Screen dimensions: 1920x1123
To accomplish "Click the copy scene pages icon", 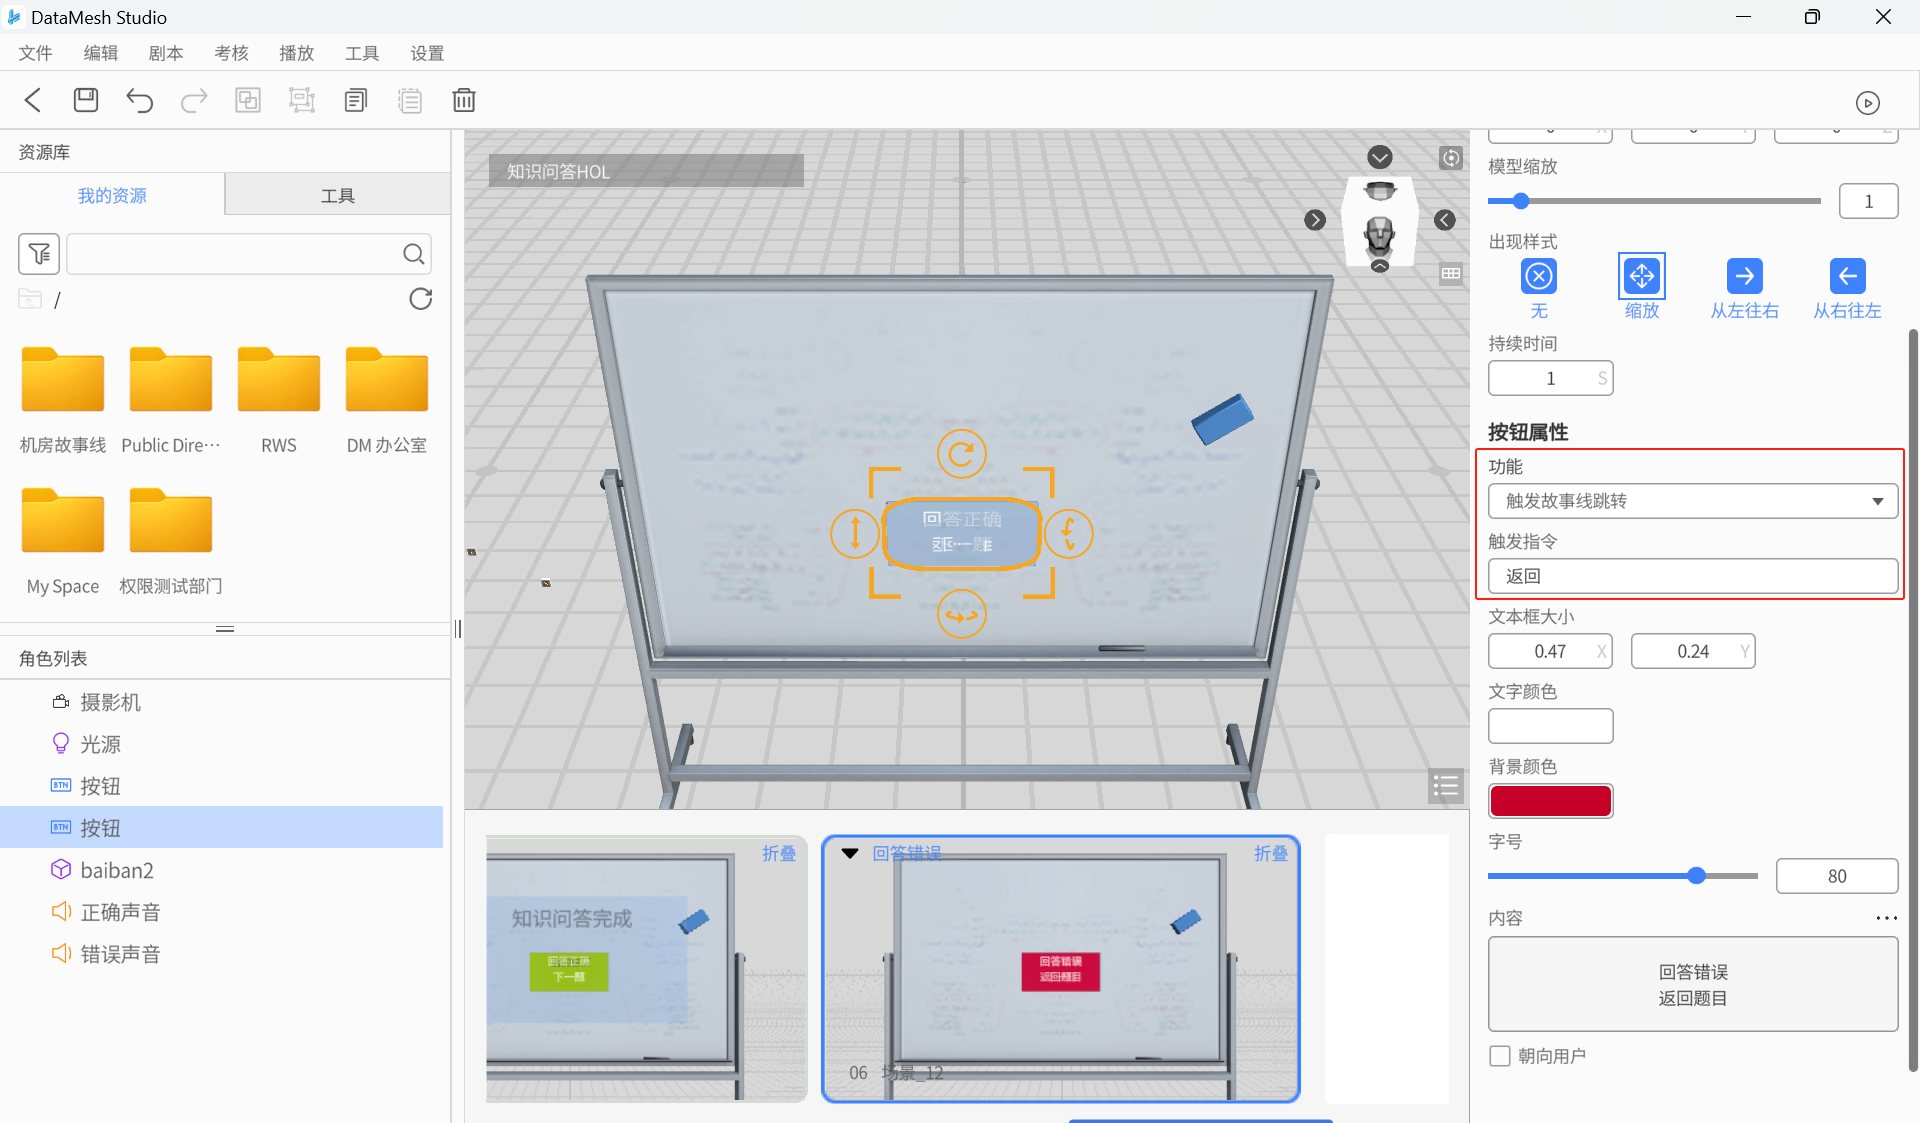I will pos(356,100).
